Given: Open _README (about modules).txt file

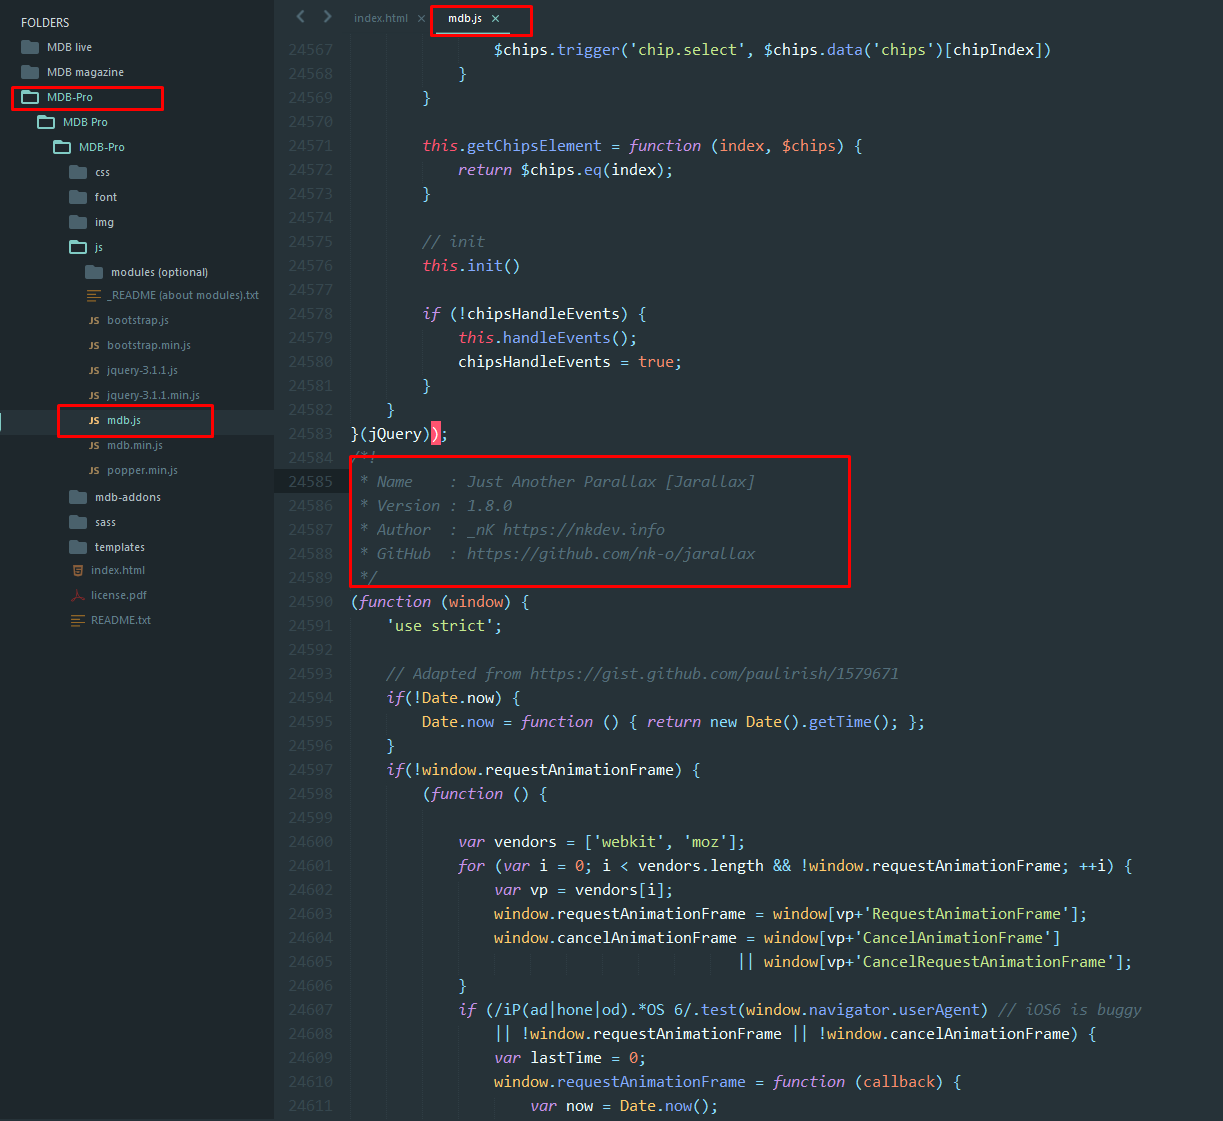Looking at the screenshot, I should point(183,295).
